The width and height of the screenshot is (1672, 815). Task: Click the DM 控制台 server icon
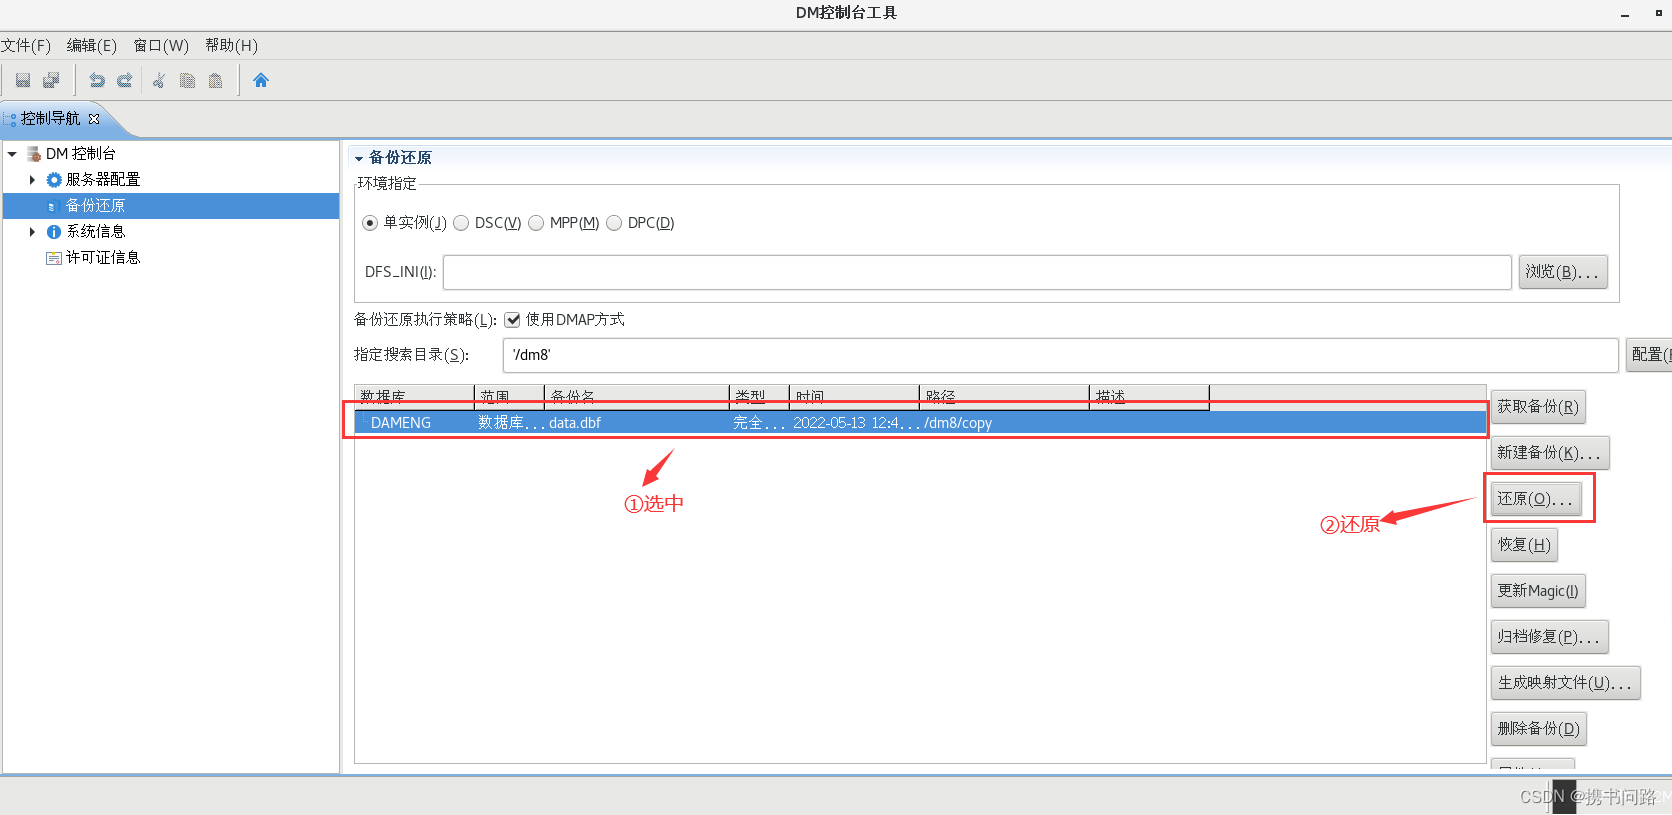pos(34,154)
